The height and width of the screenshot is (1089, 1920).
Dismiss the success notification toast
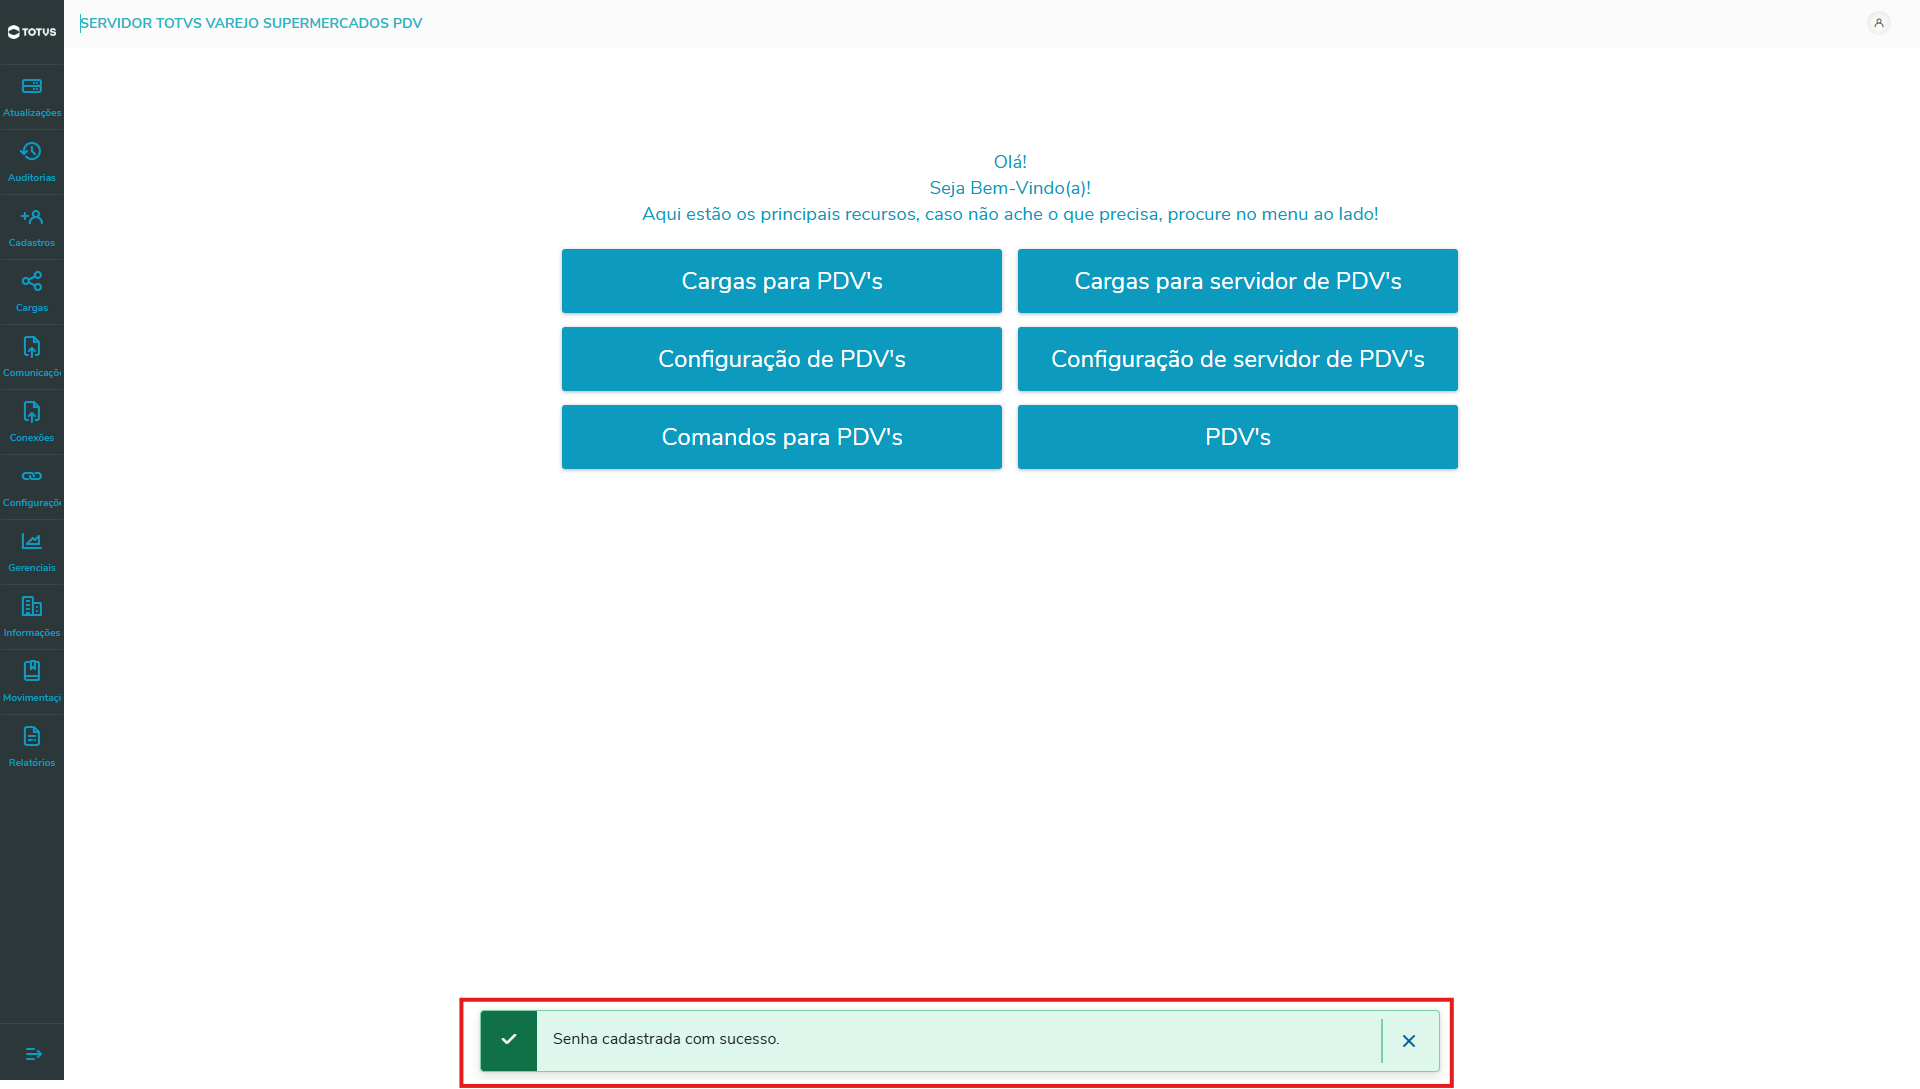[1408, 1041]
